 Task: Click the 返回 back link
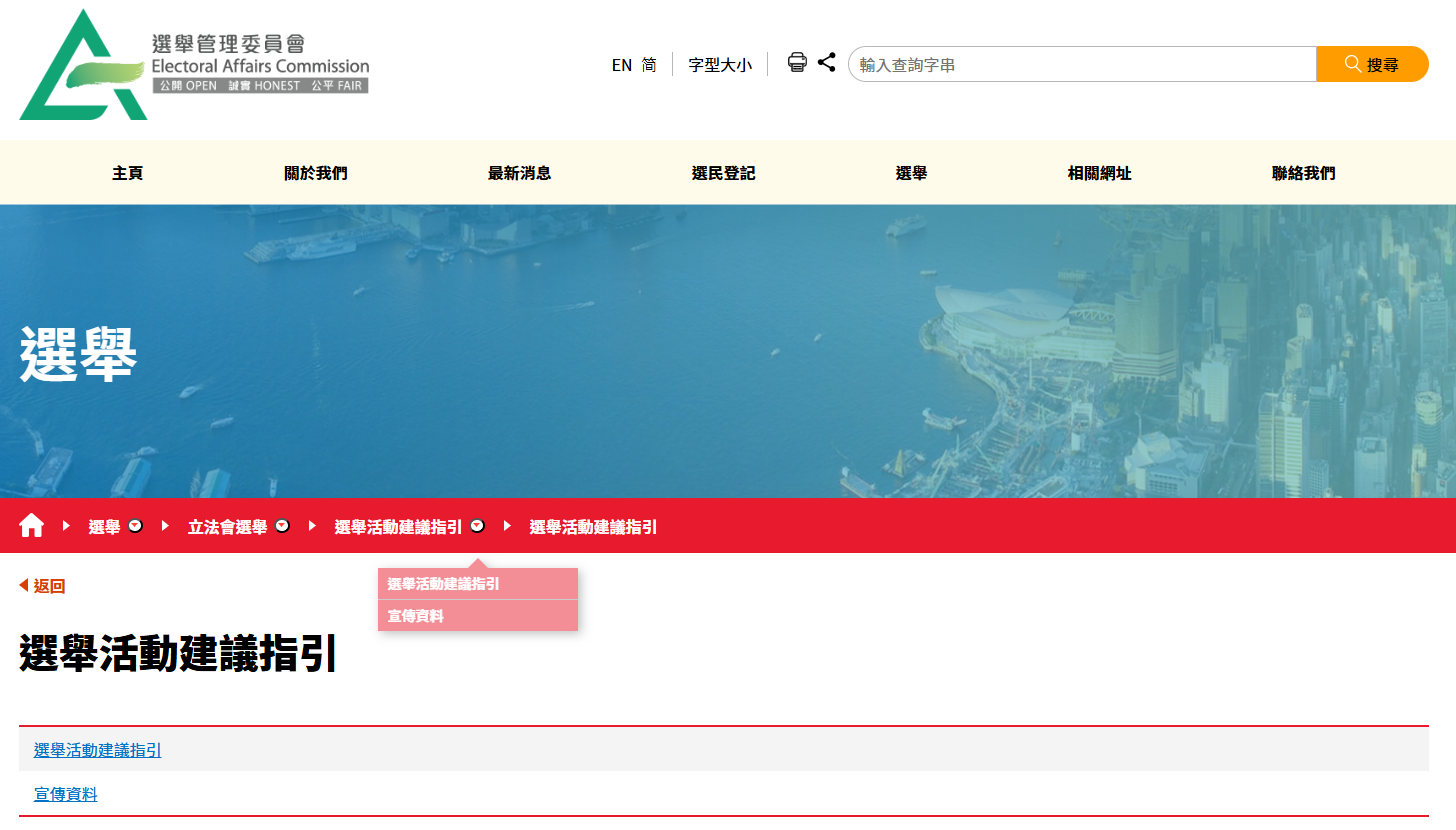[42, 586]
